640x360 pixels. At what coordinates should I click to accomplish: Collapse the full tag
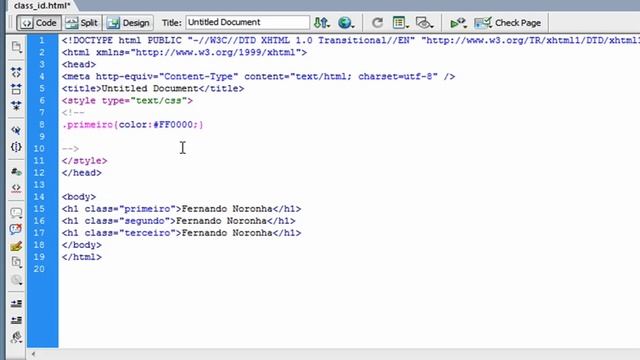pyautogui.click(x=16, y=73)
